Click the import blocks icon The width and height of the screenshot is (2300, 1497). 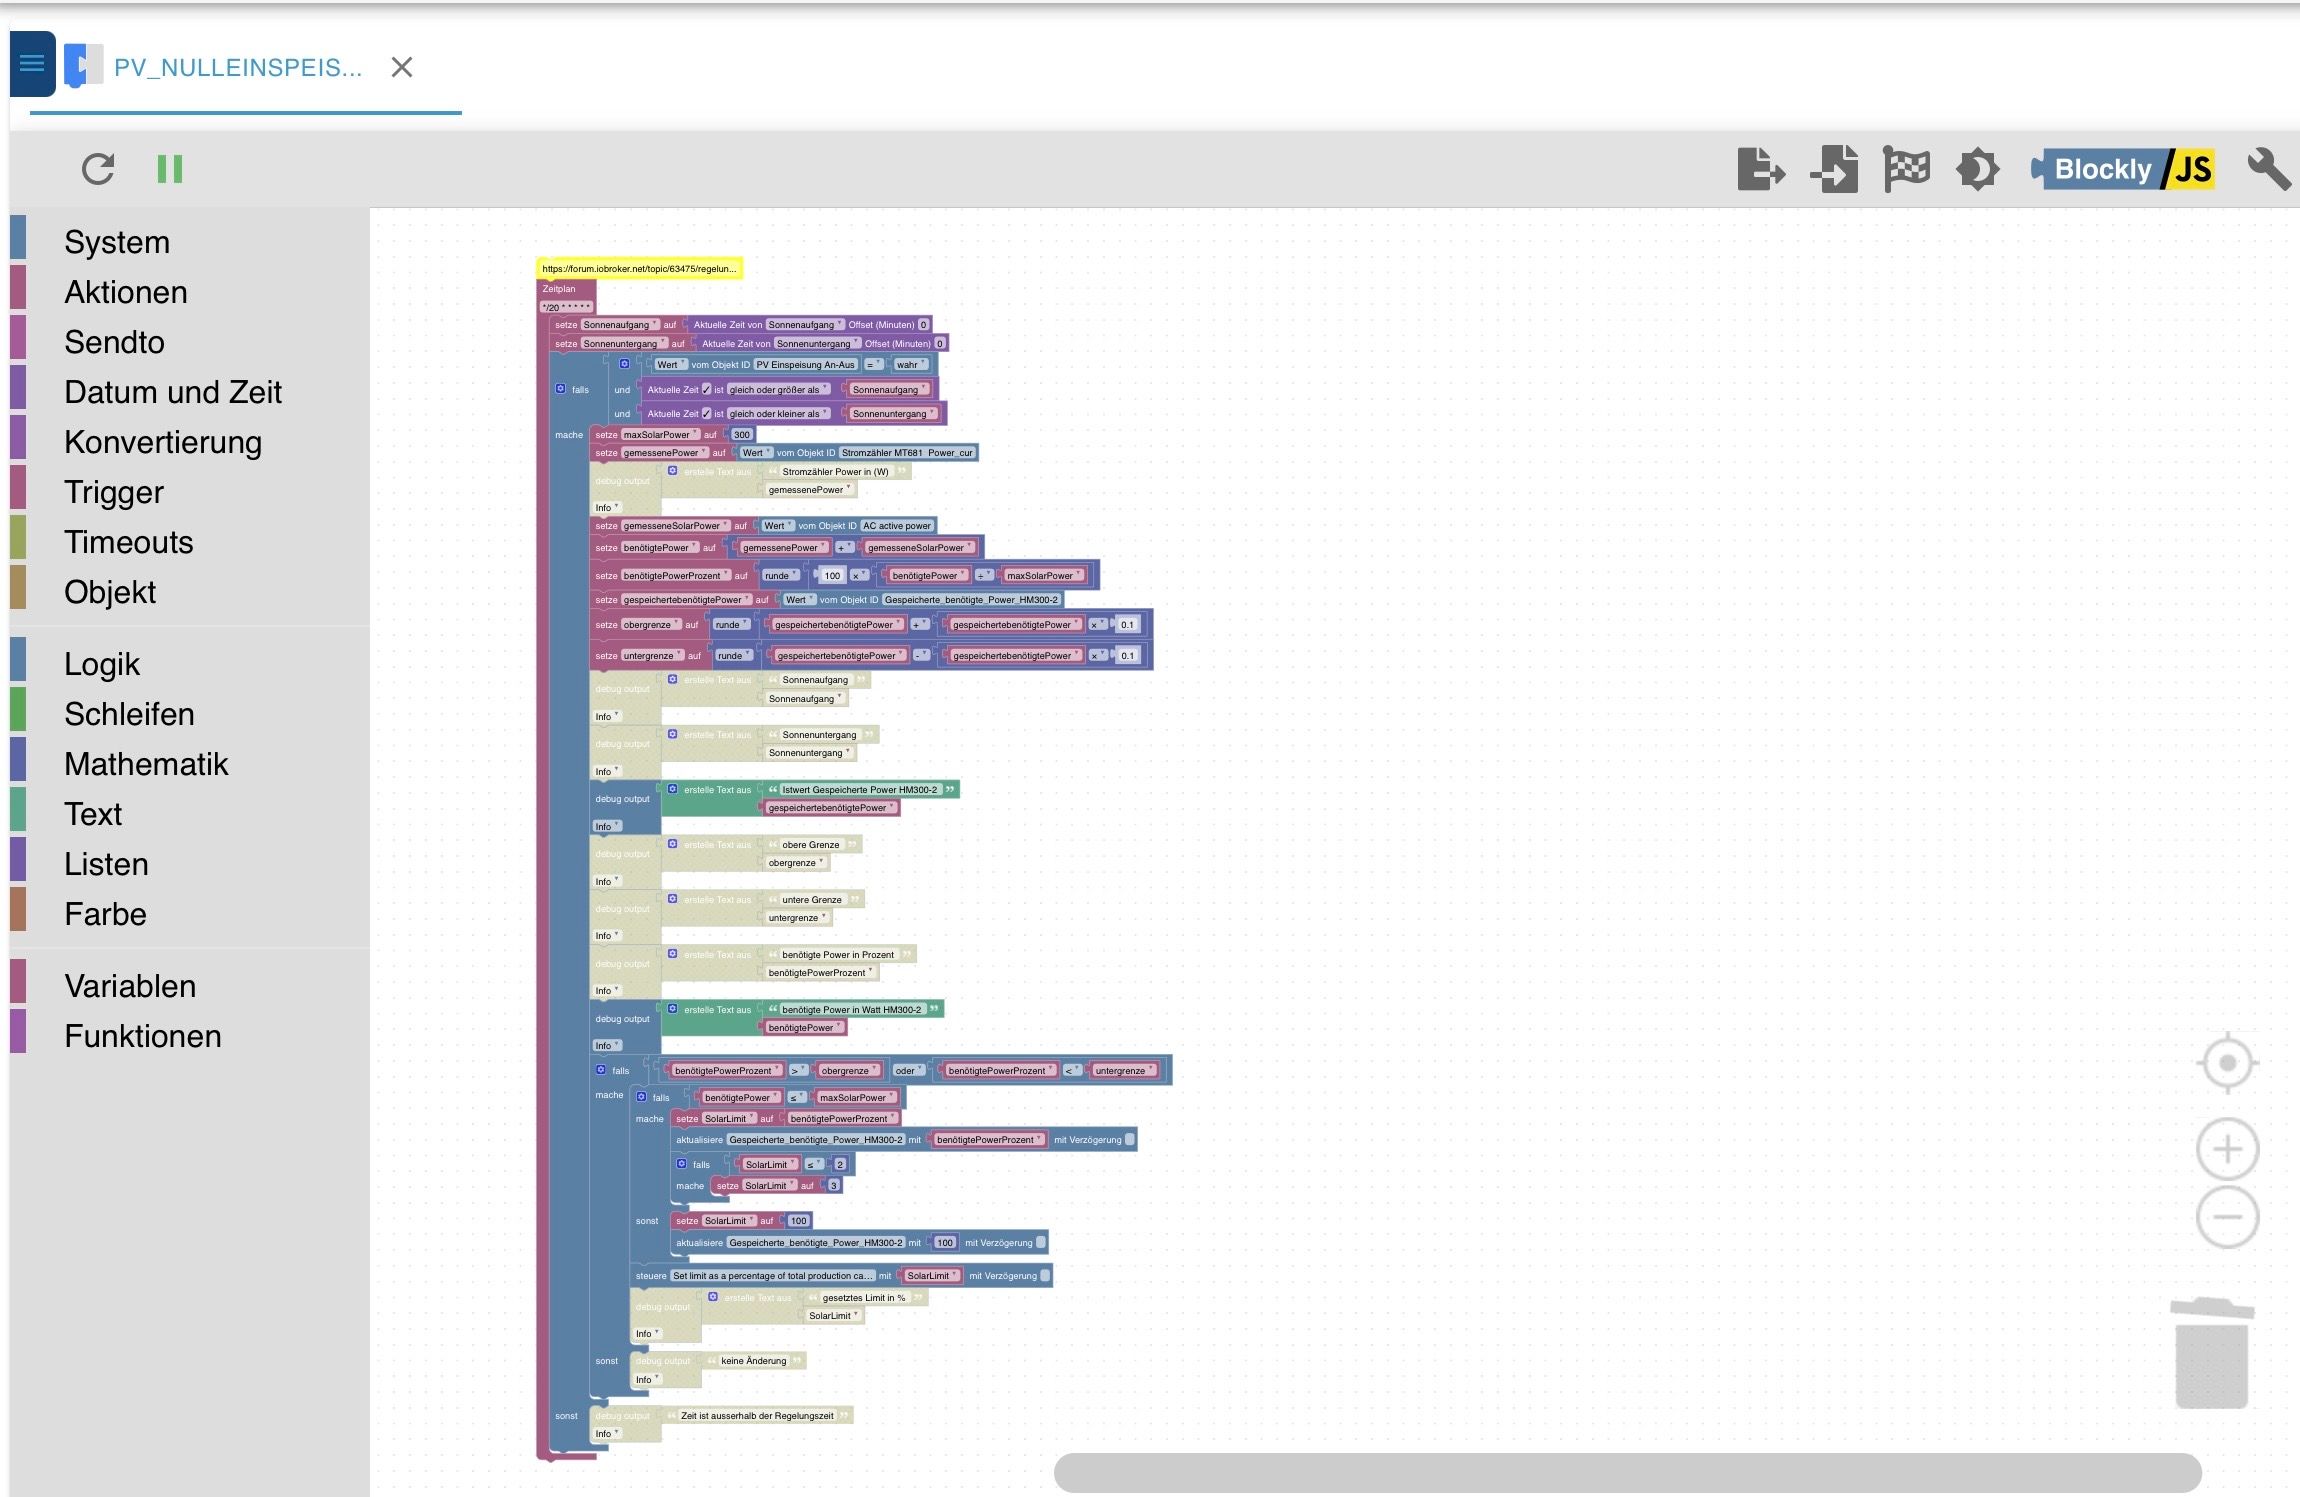(1835, 169)
